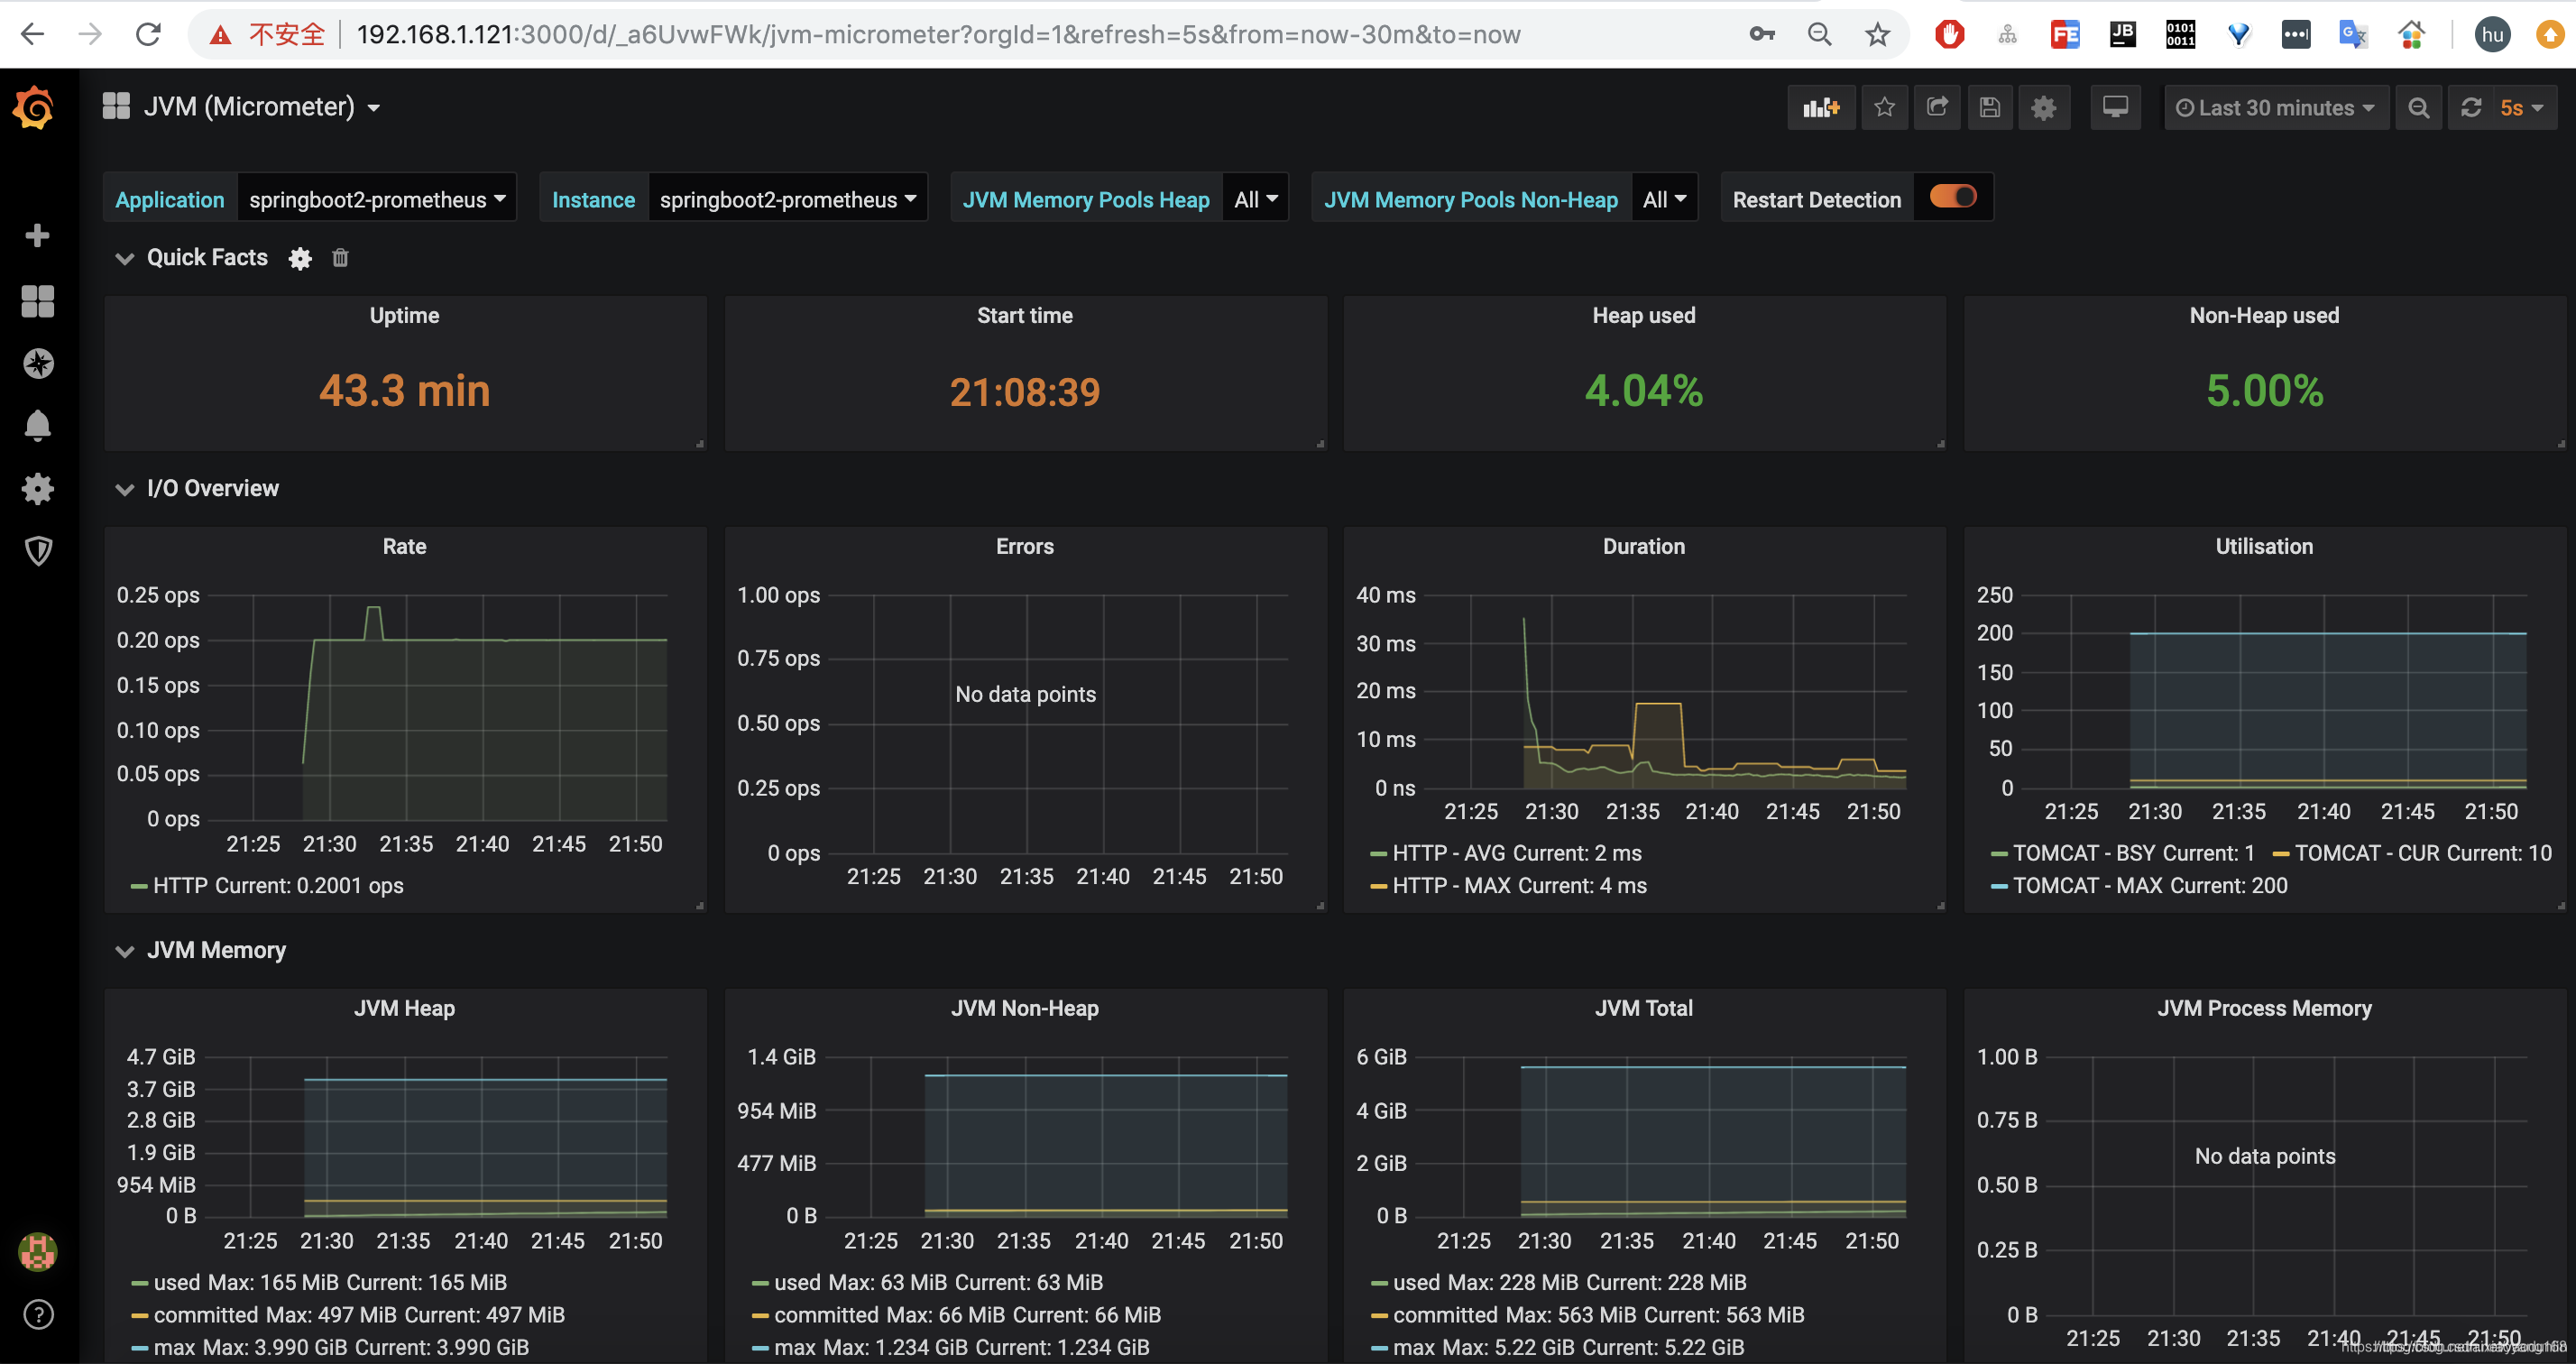
Task: Open the 5s refresh interval dropdown
Action: (2524, 107)
